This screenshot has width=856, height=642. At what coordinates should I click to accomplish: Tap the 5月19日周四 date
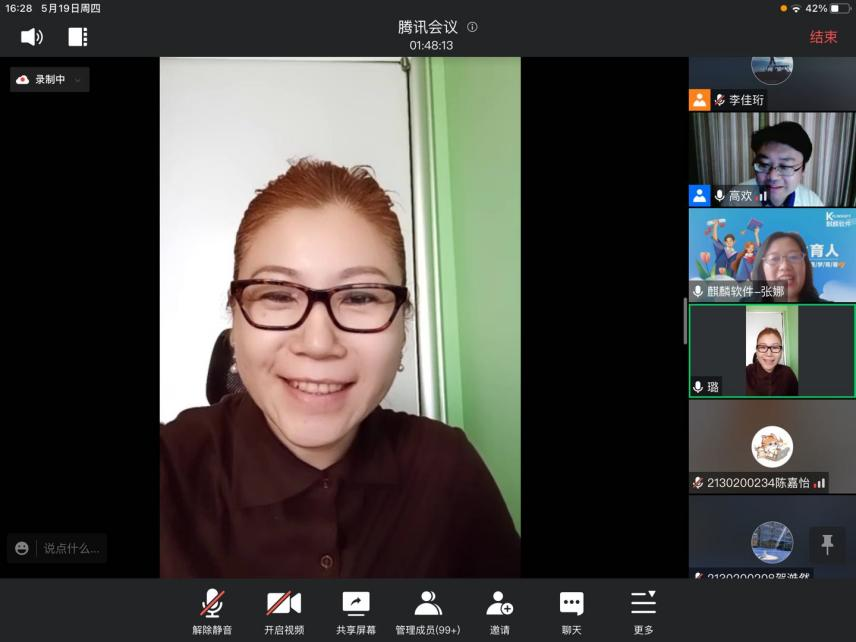(x=70, y=8)
